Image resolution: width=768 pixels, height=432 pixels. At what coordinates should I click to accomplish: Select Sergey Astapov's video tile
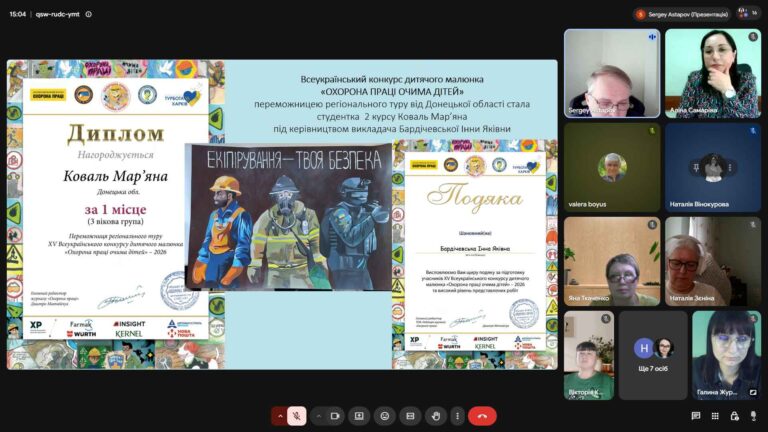click(x=612, y=73)
